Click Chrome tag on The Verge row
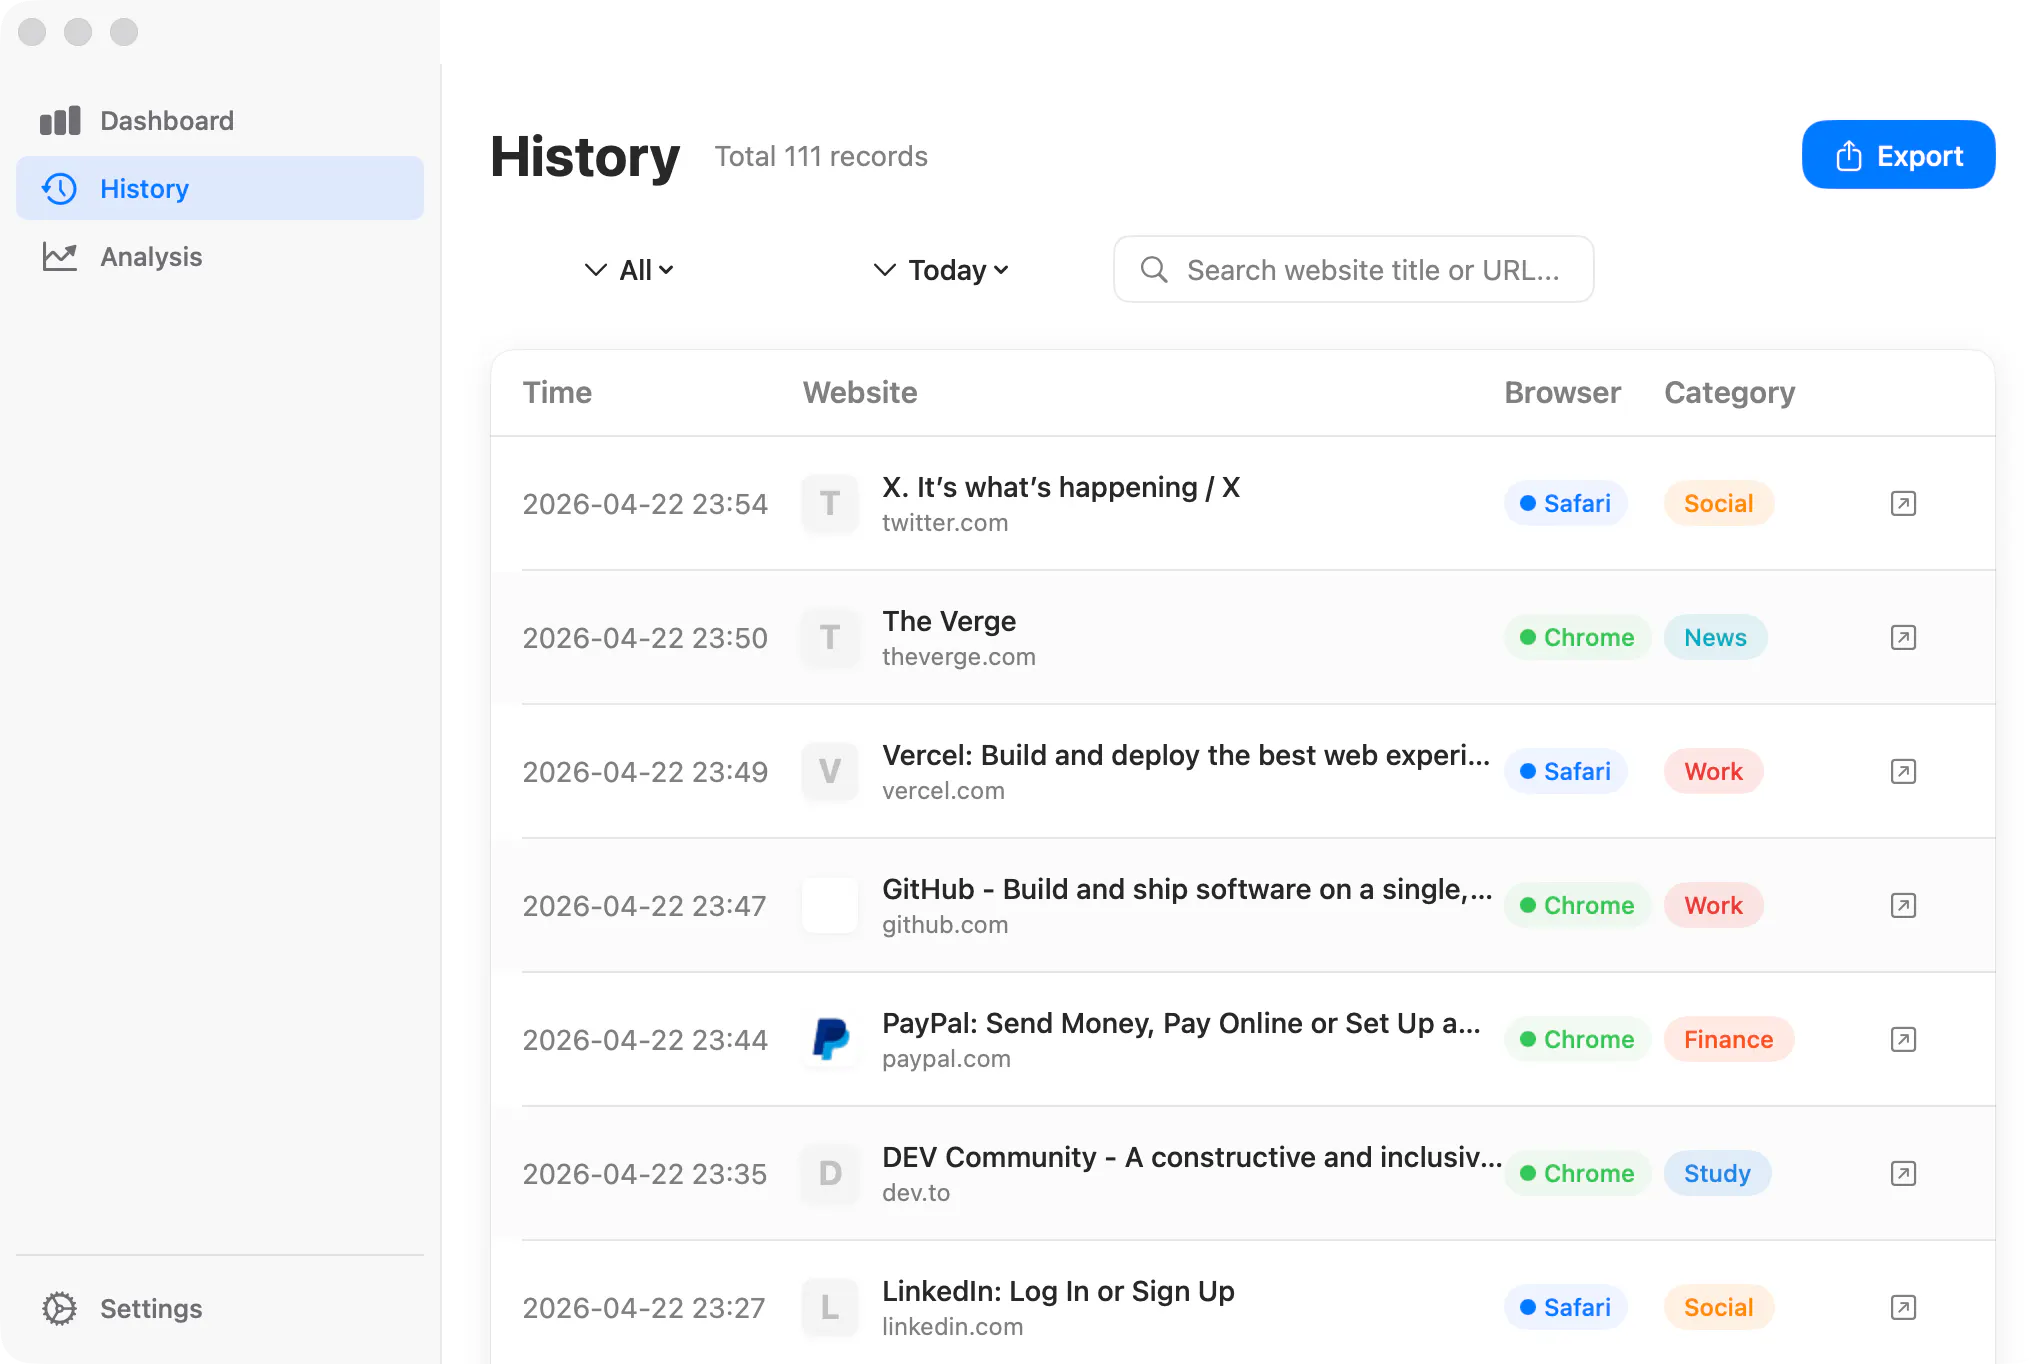The image size is (2044, 1364). tap(1577, 638)
